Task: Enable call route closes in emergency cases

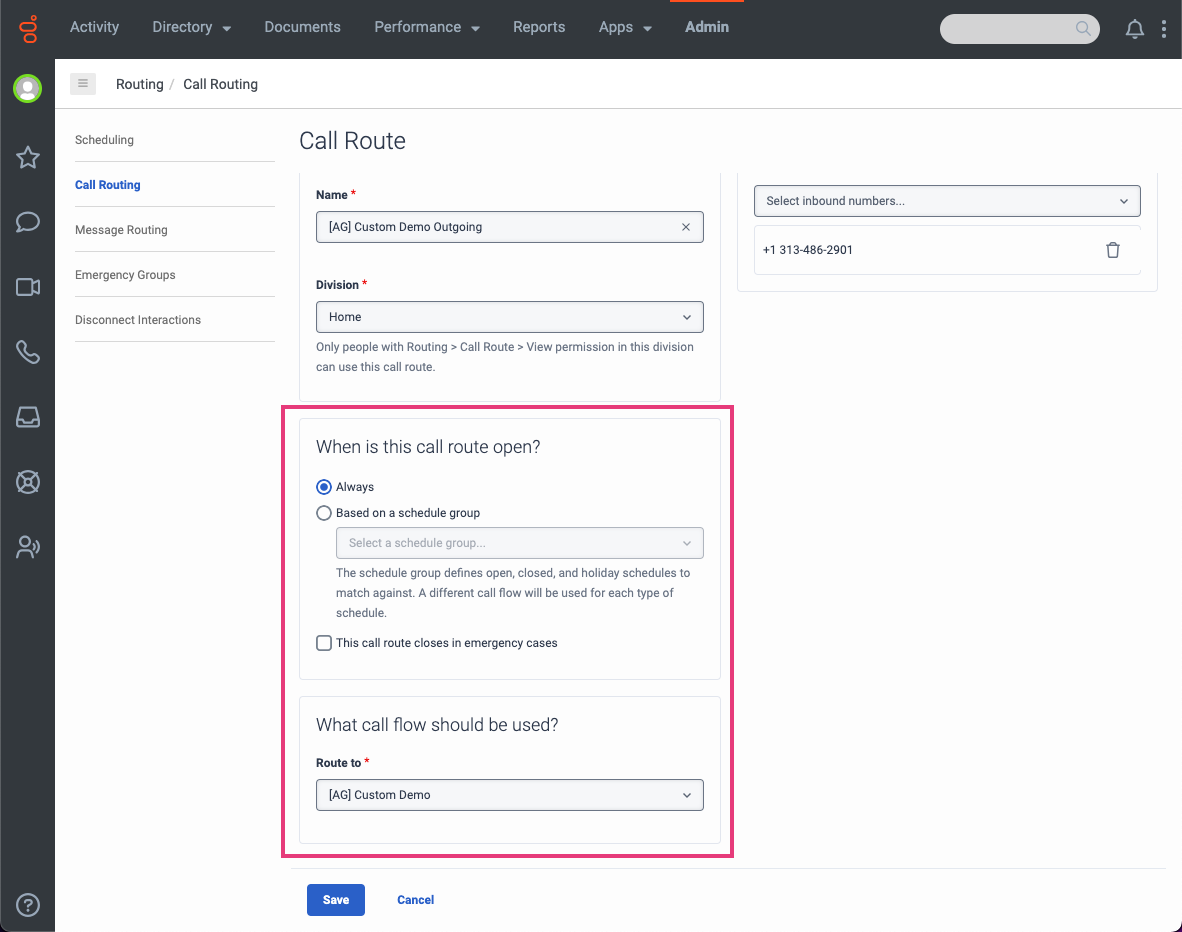Action: click(x=324, y=643)
